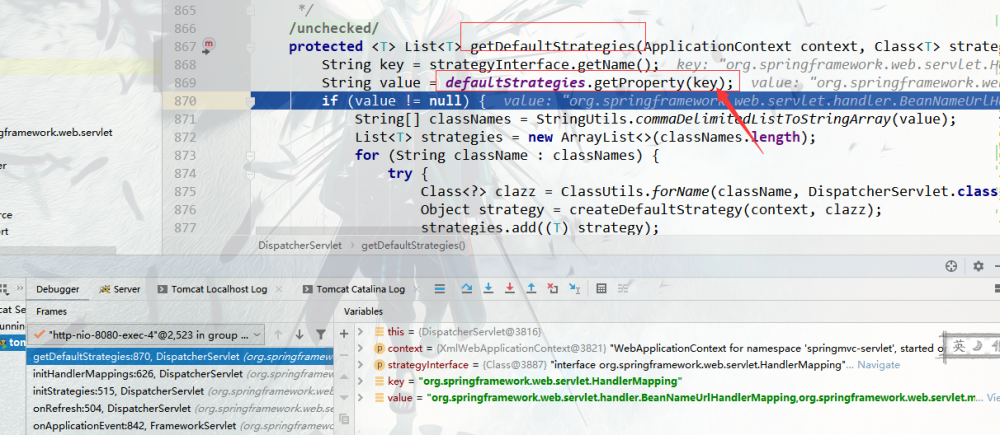Open the Tomcat Localhost Log tab
The width and height of the screenshot is (1000, 435).
pyautogui.click(x=212, y=289)
